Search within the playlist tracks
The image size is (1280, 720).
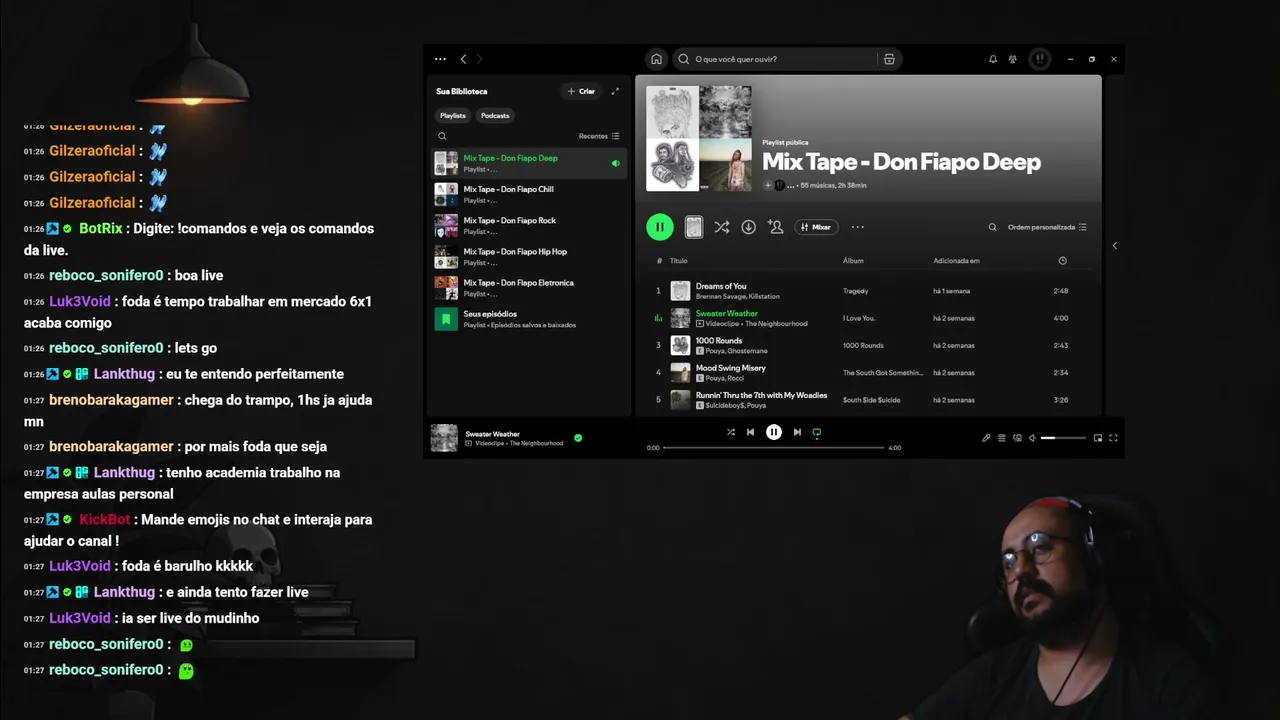pyautogui.click(x=992, y=227)
